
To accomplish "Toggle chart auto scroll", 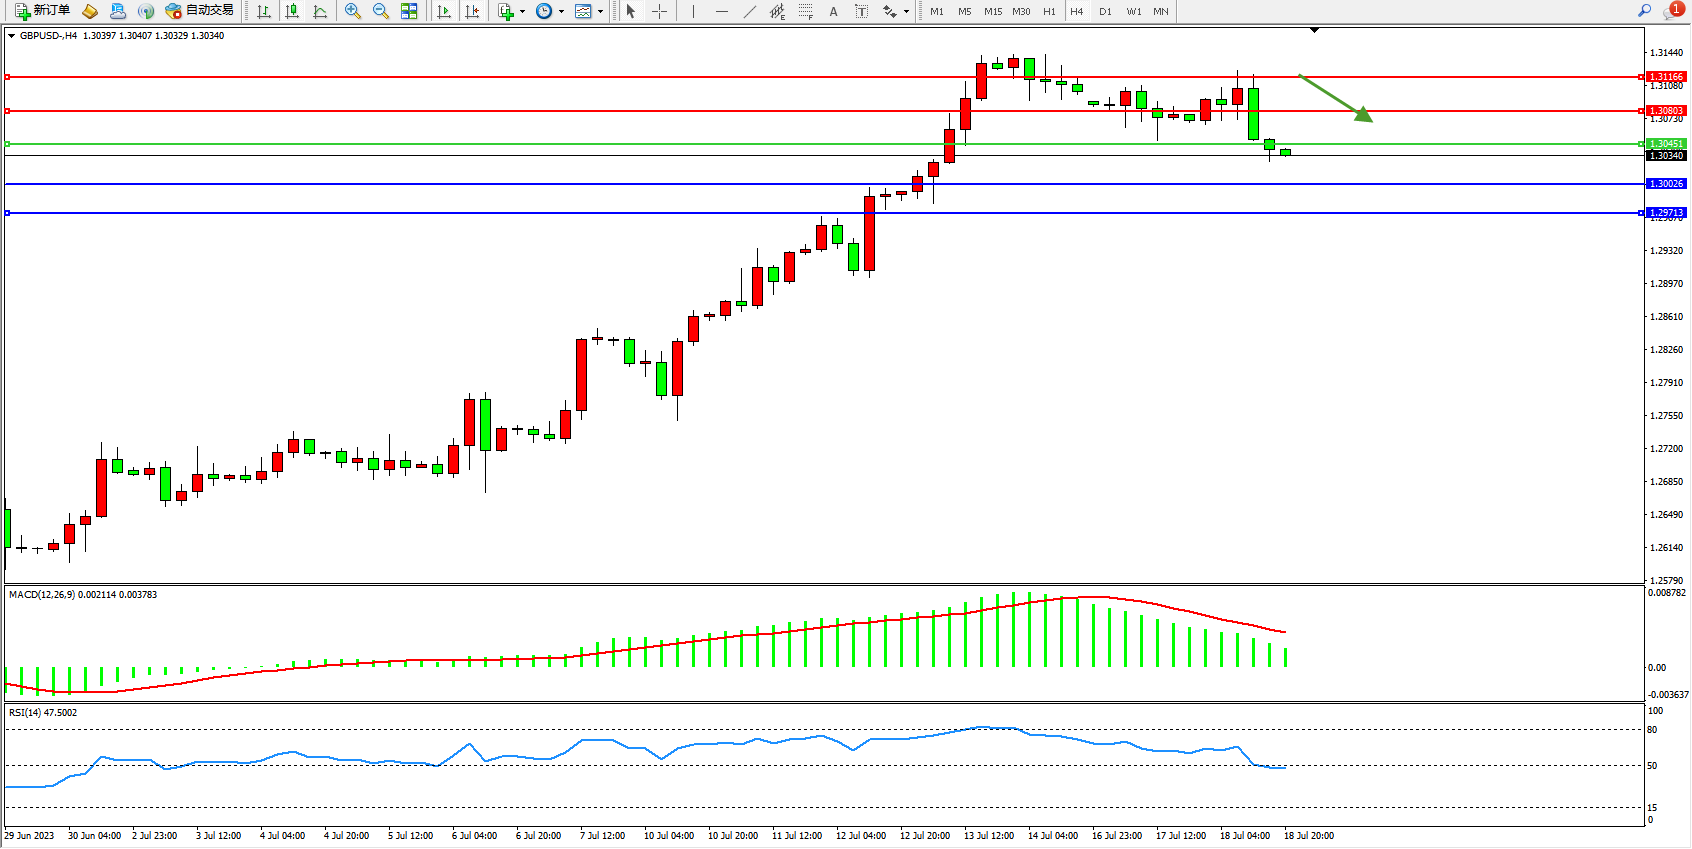I will point(444,11).
